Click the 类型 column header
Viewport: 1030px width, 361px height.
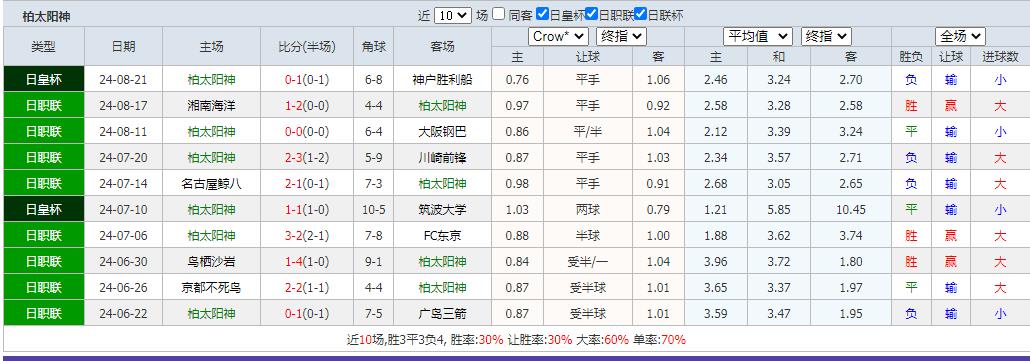[x=44, y=46]
